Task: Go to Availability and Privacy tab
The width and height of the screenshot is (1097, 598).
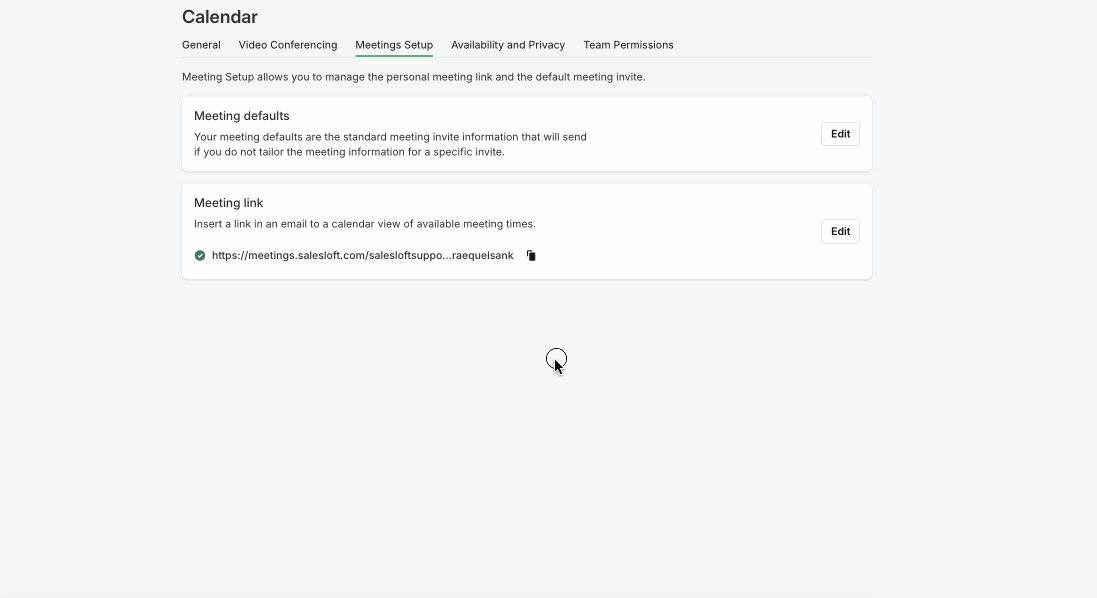Action: coord(508,45)
